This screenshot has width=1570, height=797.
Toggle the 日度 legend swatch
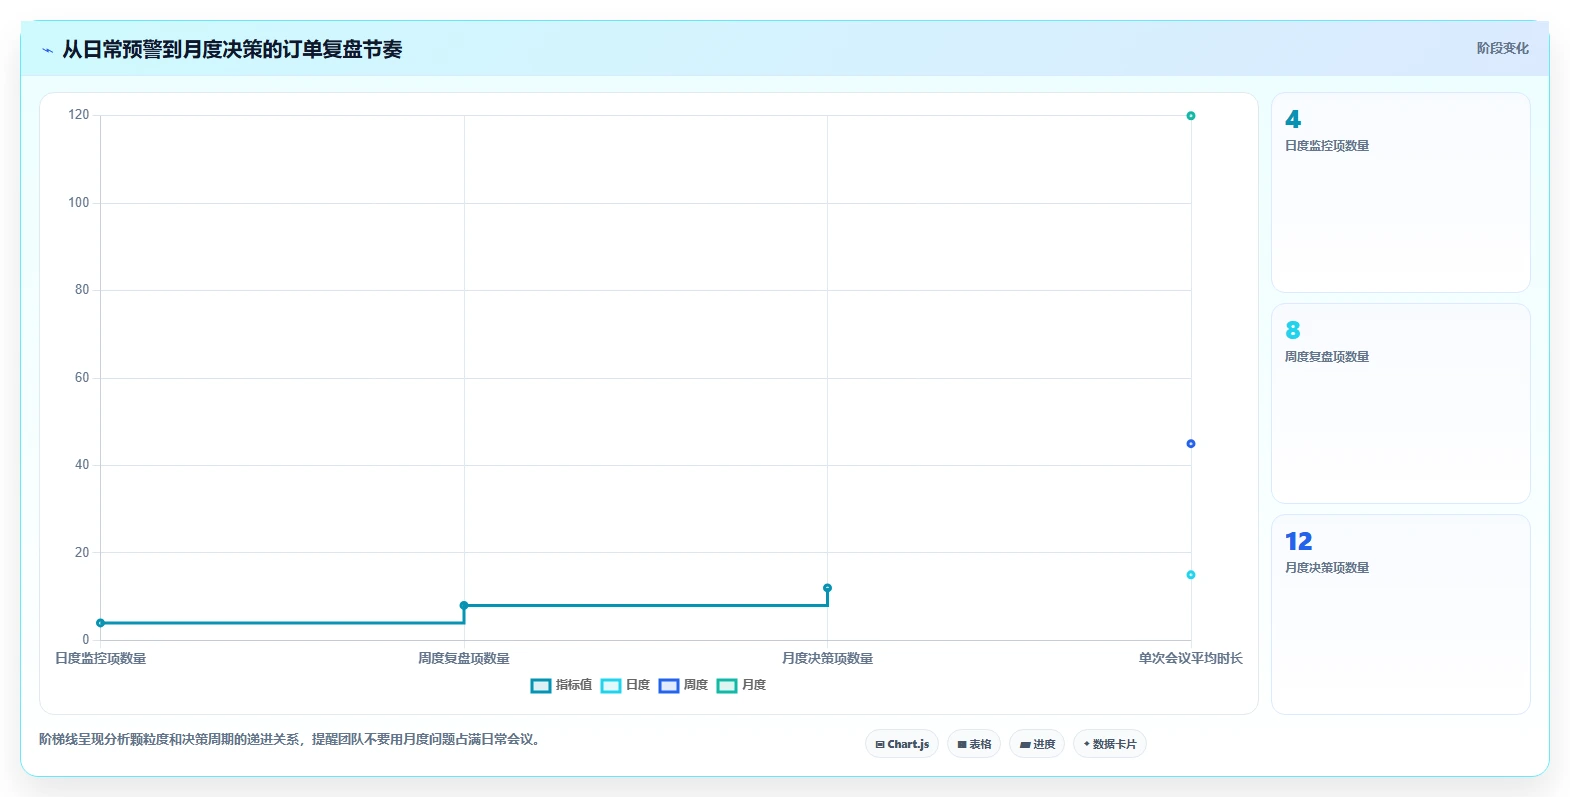(611, 685)
